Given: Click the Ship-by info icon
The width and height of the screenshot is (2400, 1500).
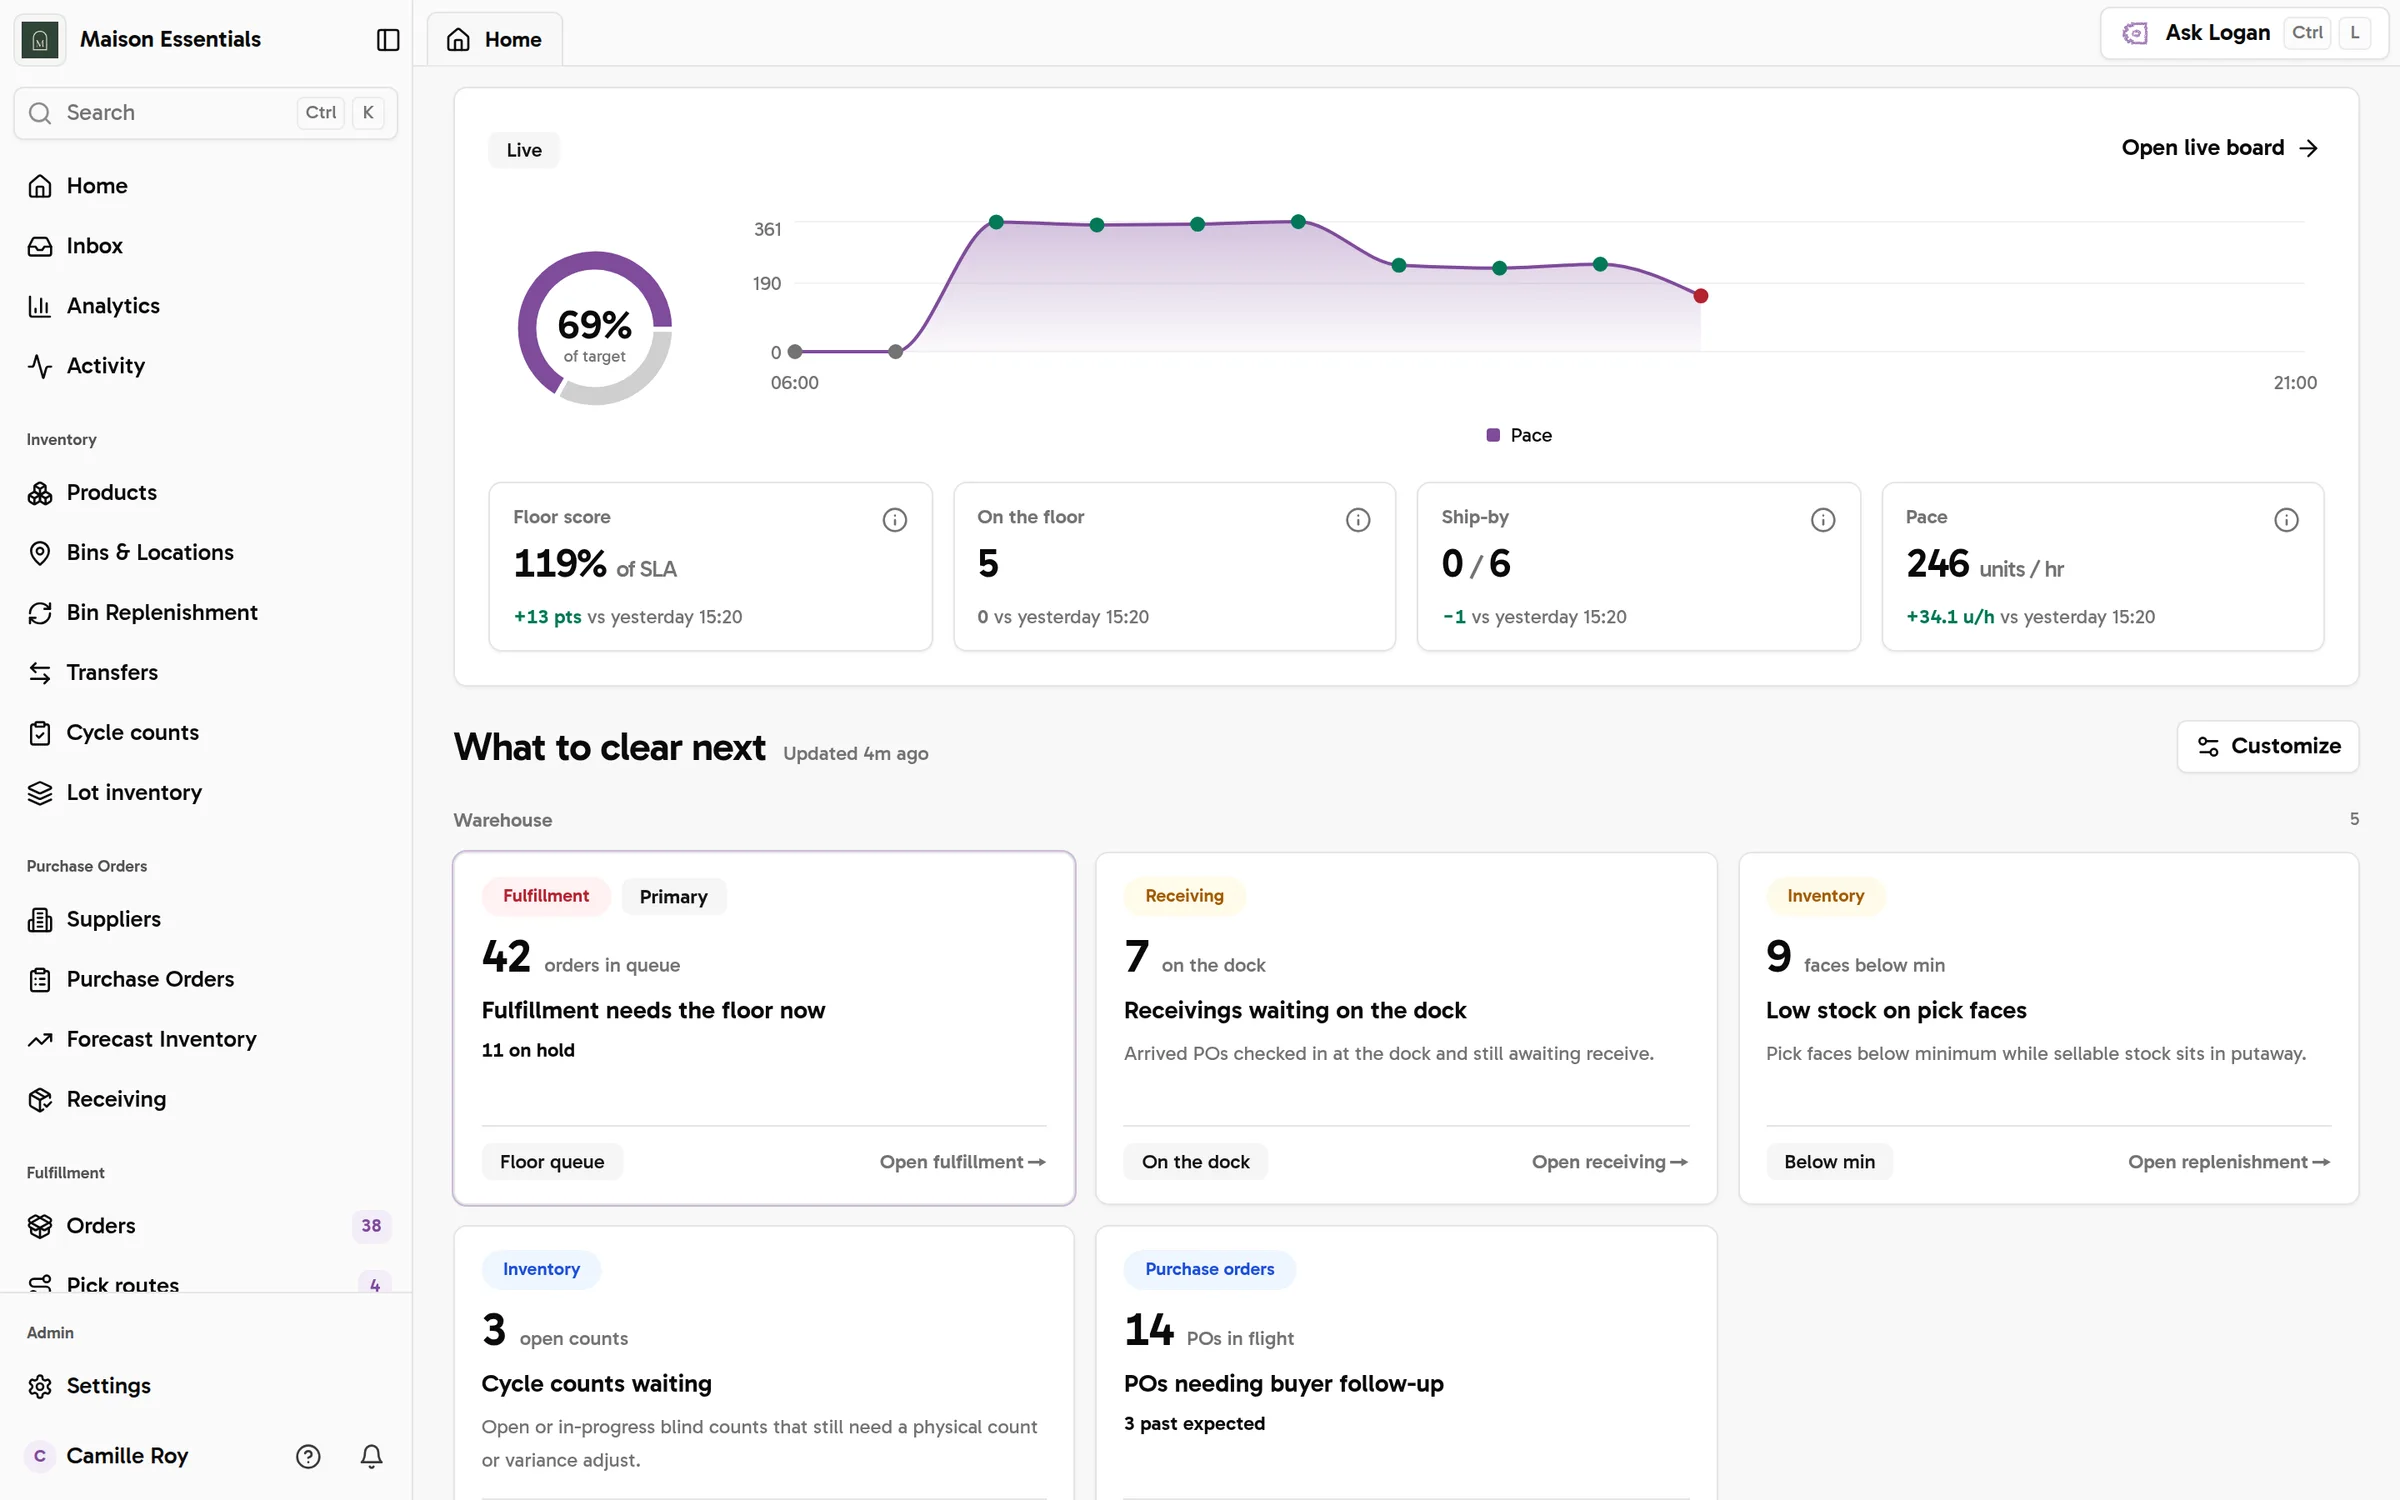Looking at the screenshot, I should point(1822,520).
